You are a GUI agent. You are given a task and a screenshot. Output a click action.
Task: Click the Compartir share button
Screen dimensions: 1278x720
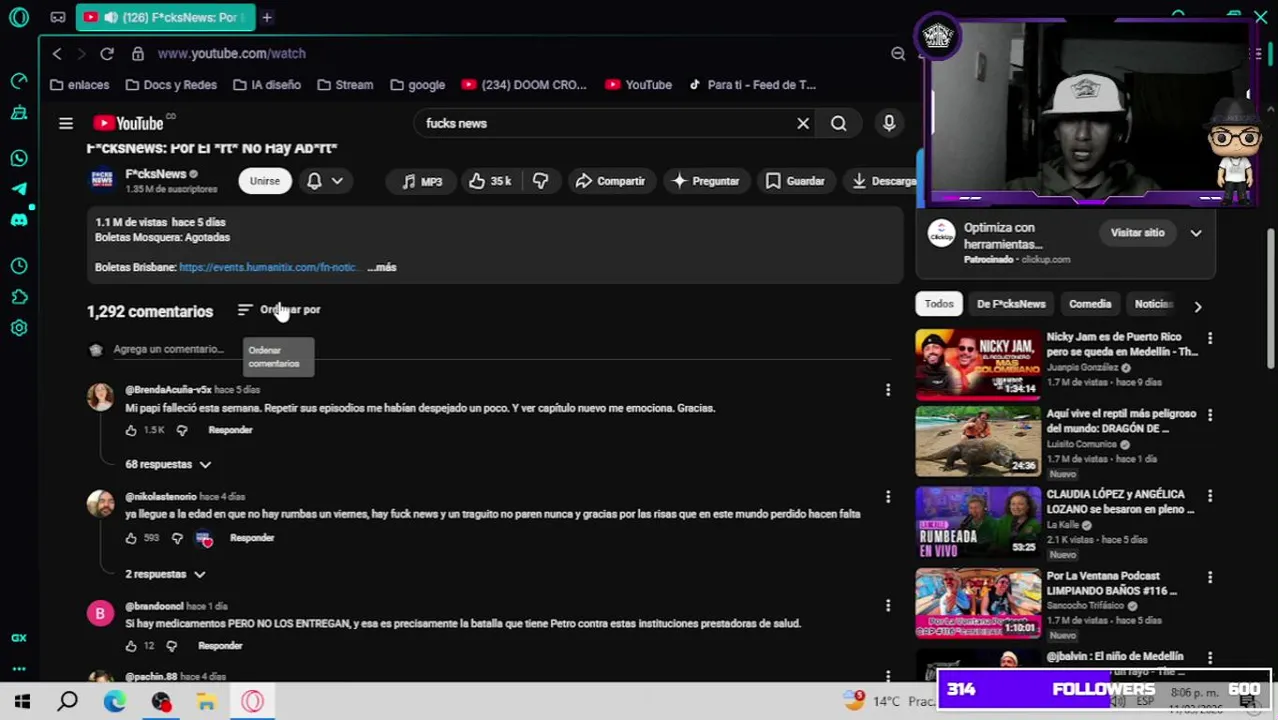point(610,181)
